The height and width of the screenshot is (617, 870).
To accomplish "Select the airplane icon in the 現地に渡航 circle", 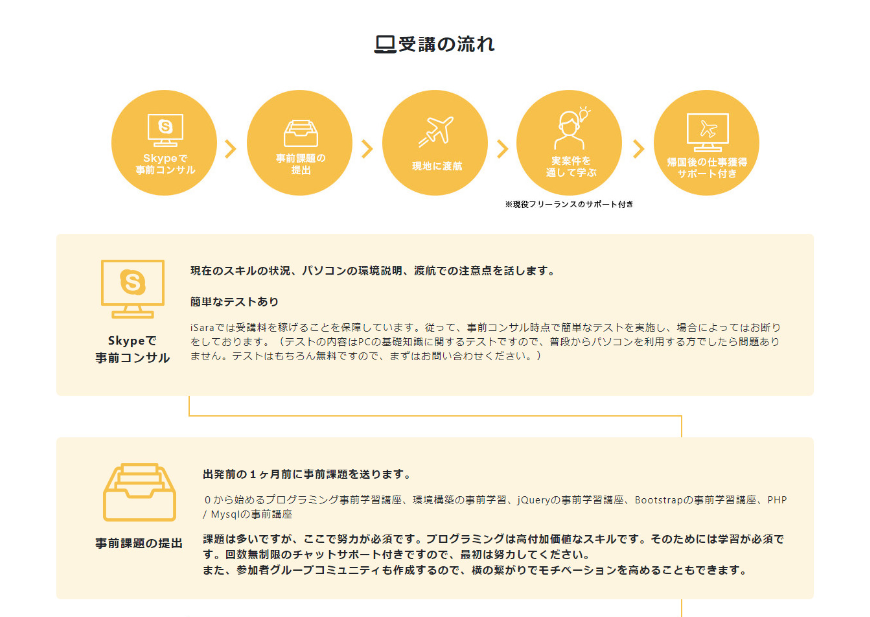I will point(436,131).
